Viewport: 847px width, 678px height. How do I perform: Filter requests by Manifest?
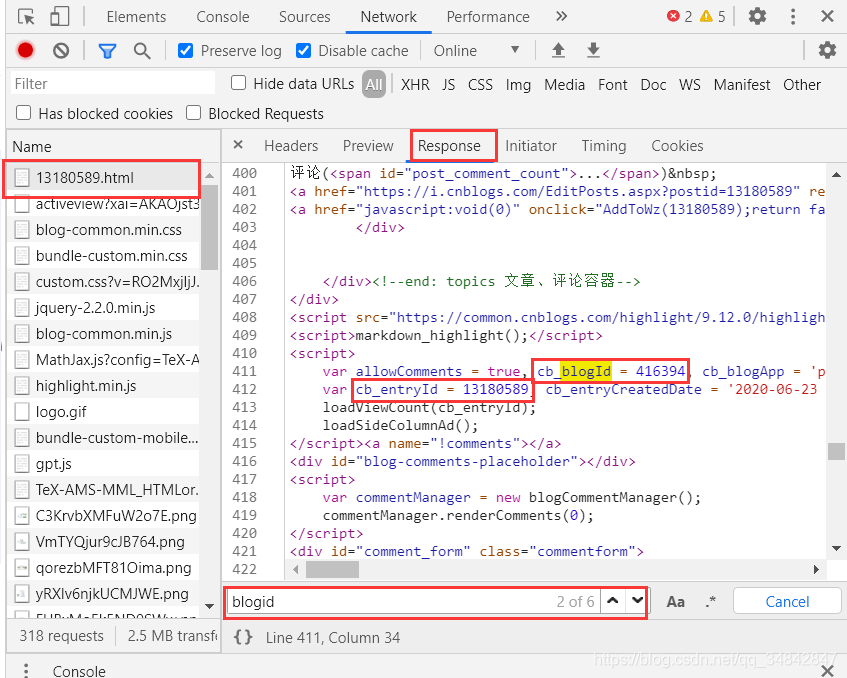click(x=742, y=85)
